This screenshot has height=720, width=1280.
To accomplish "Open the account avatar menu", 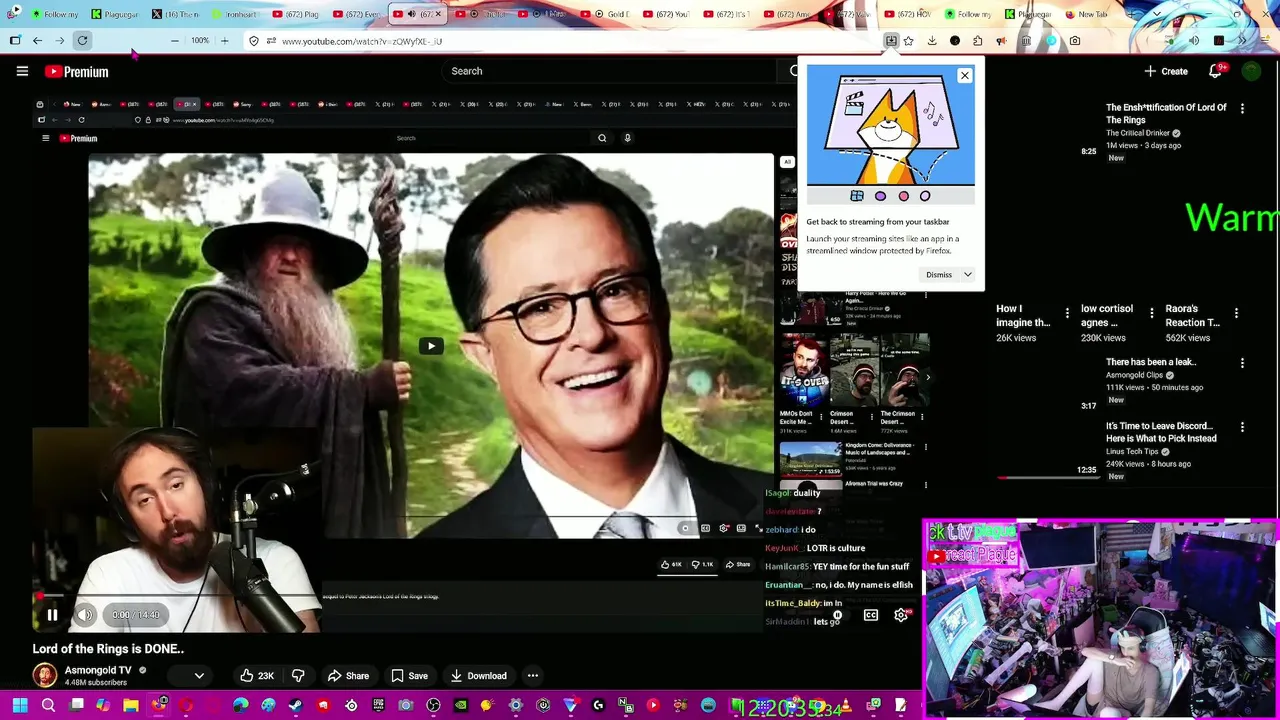I will pos(1251,71).
